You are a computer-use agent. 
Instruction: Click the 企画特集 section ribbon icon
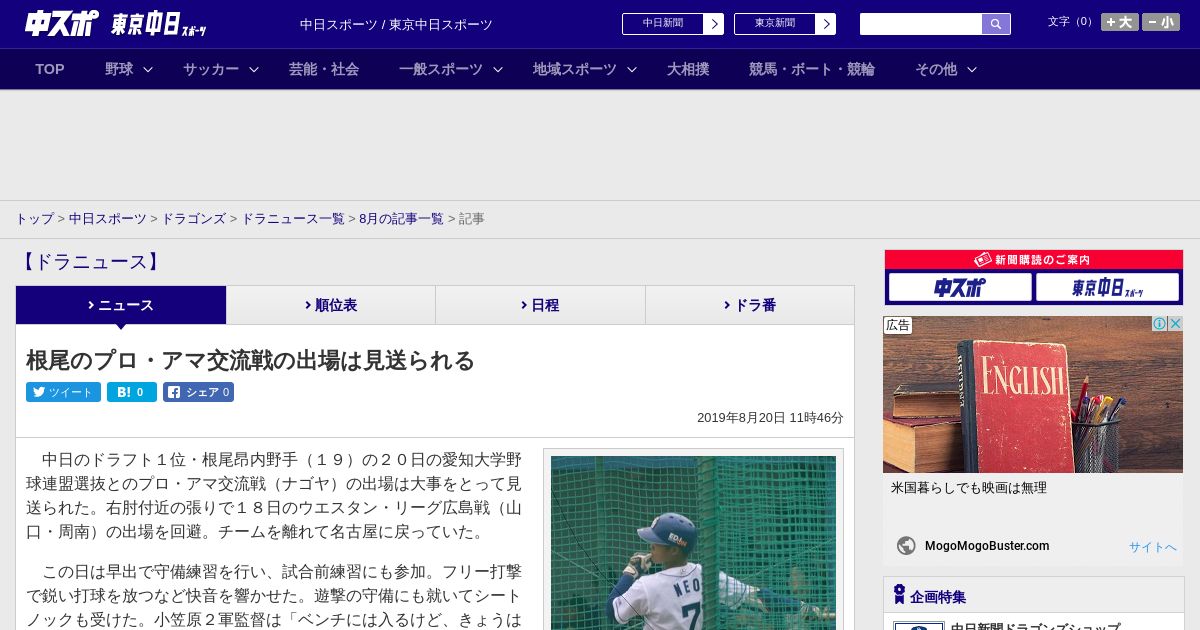(x=899, y=595)
